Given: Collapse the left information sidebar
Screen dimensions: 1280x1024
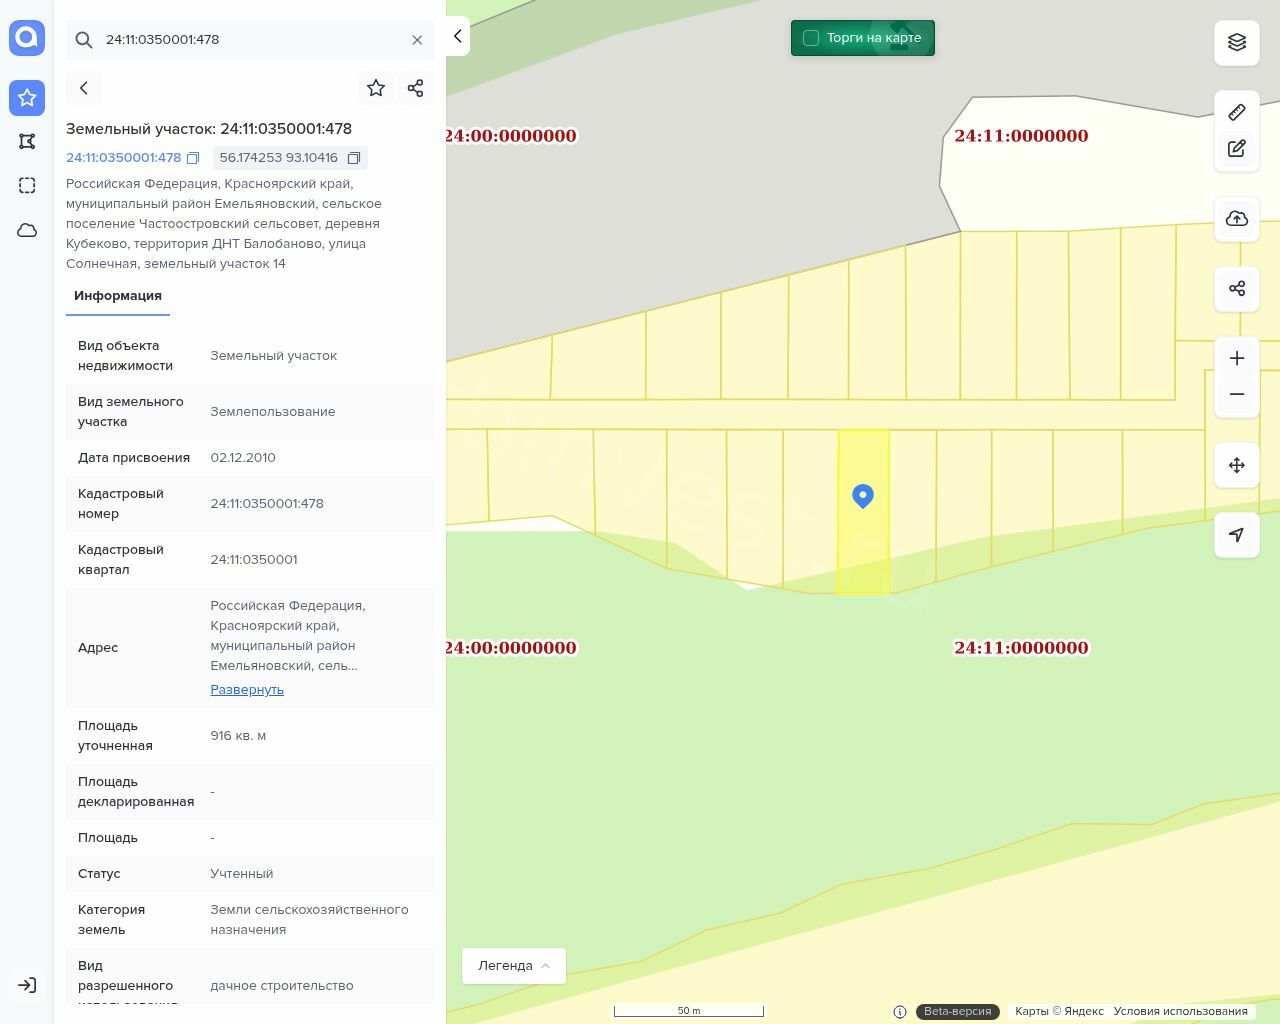Looking at the screenshot, I should pos(457,37).
